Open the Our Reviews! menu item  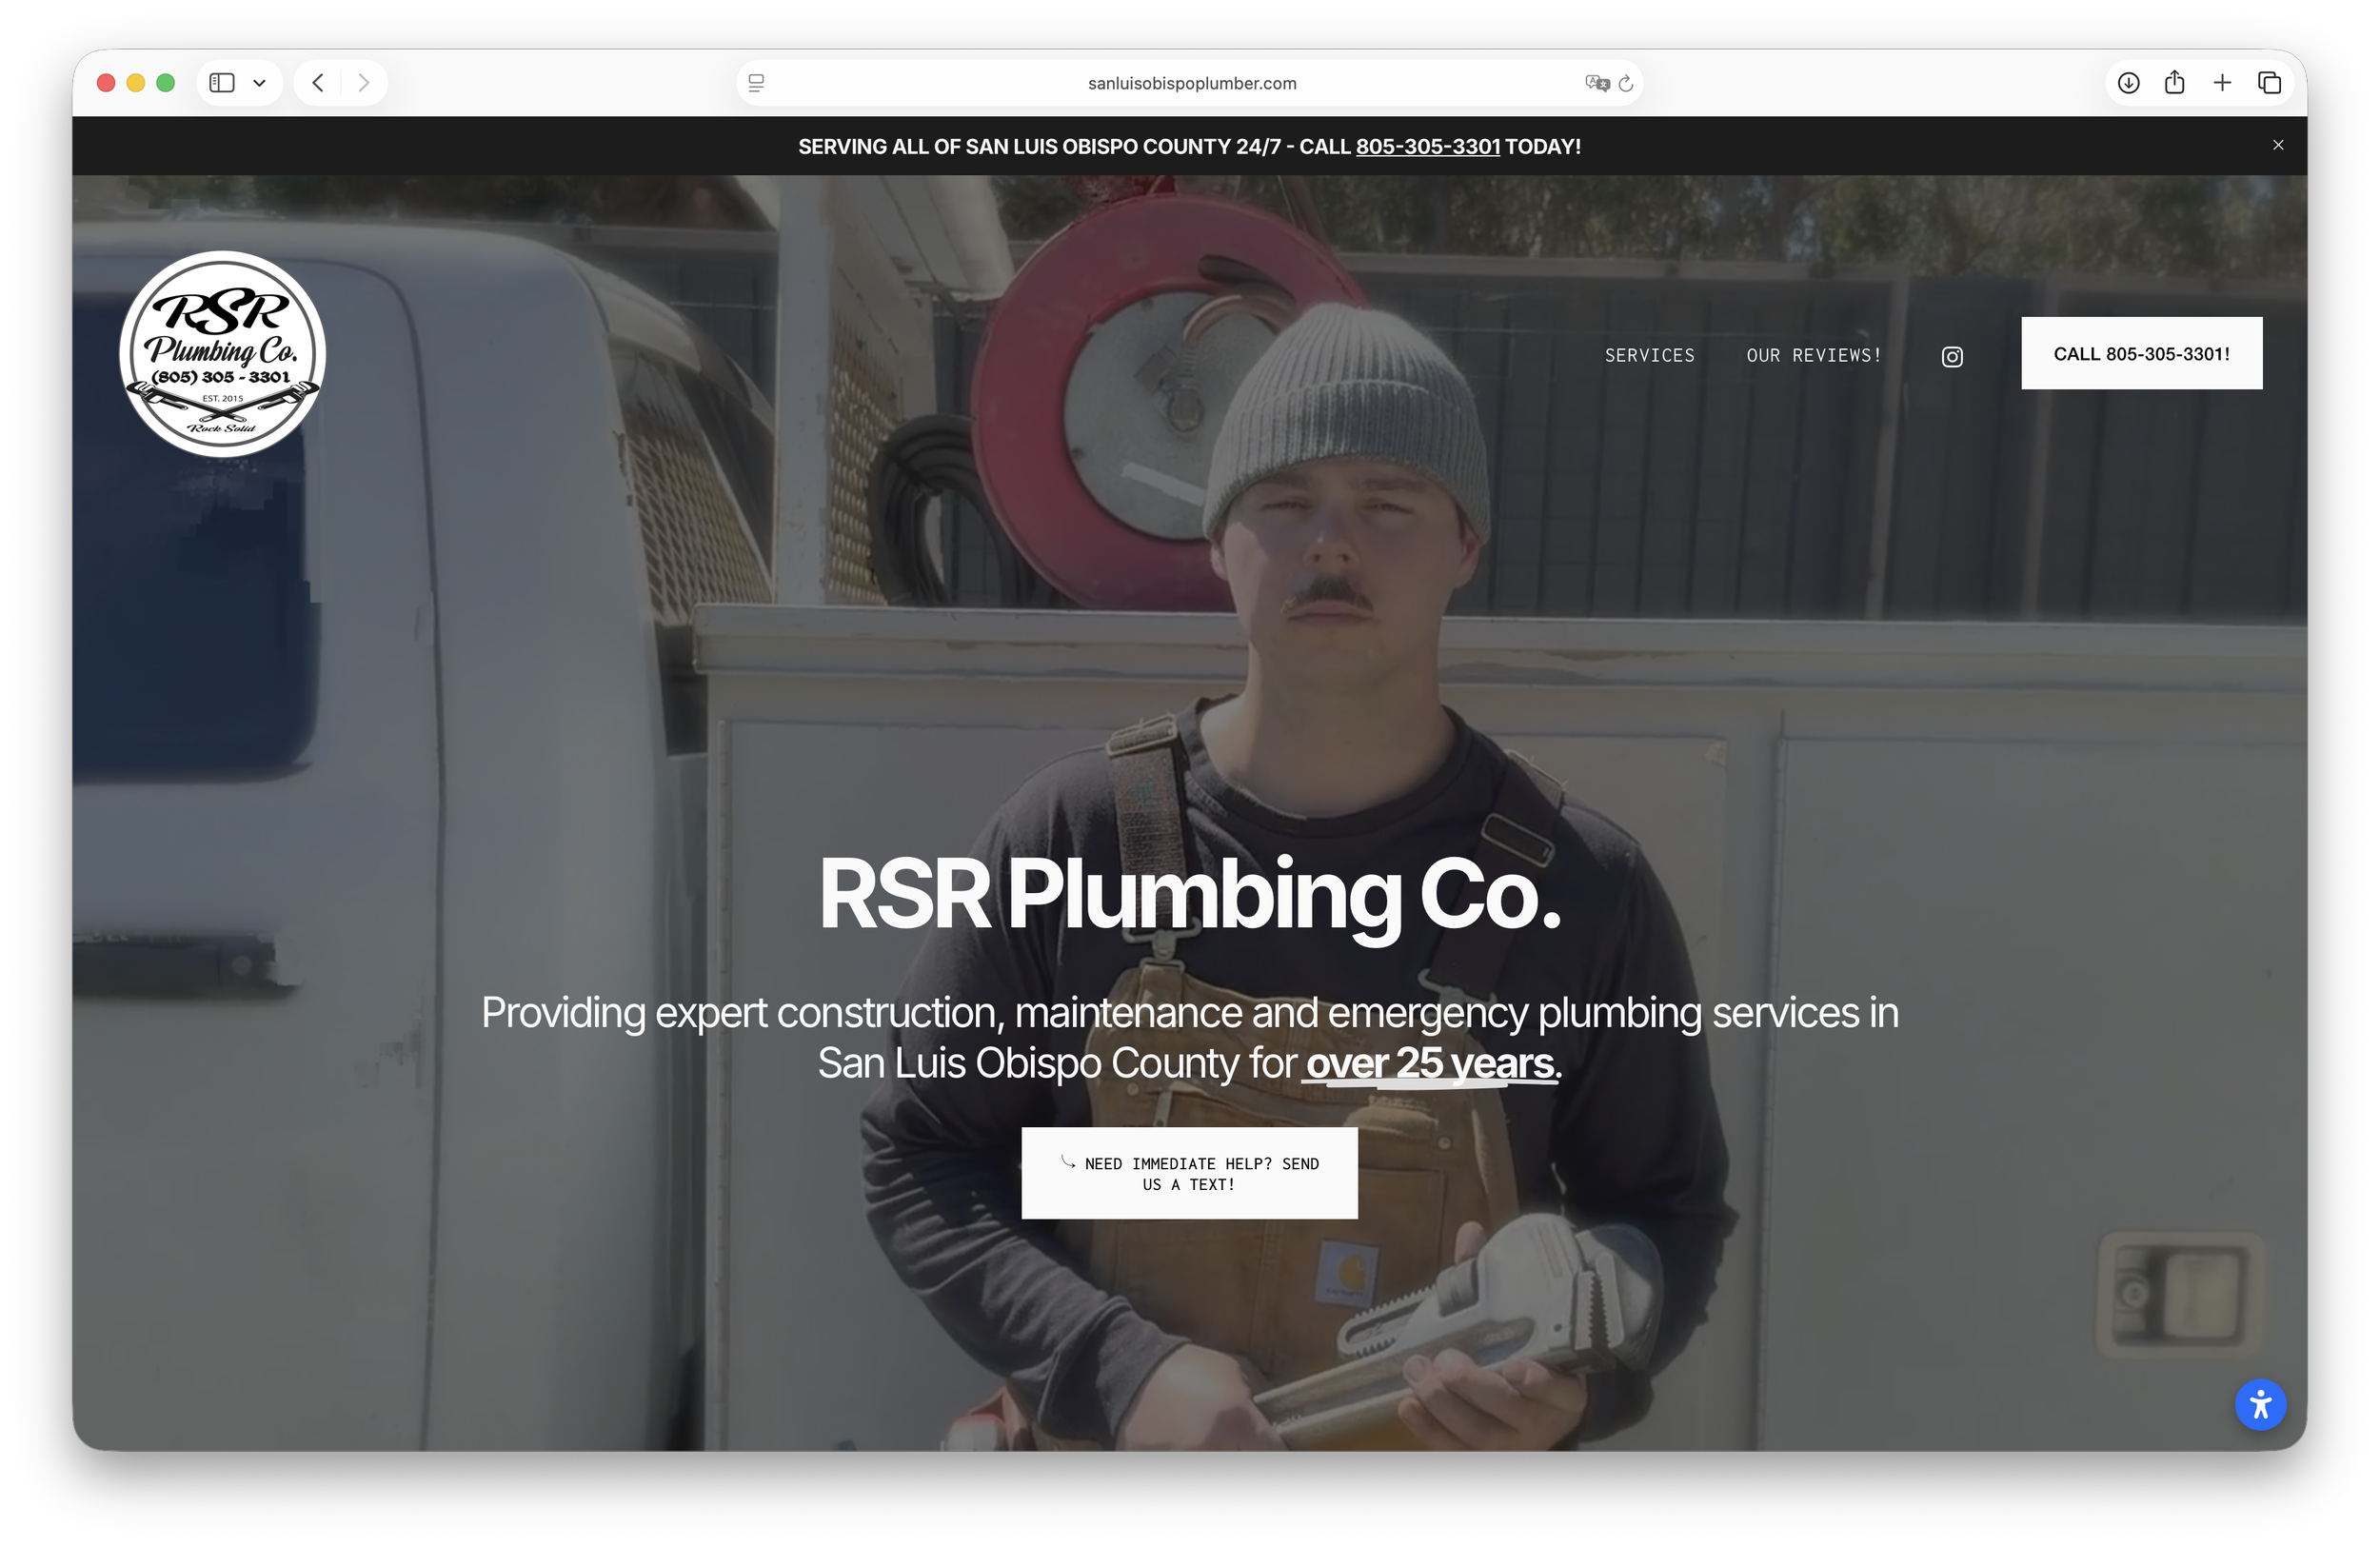1813,355
